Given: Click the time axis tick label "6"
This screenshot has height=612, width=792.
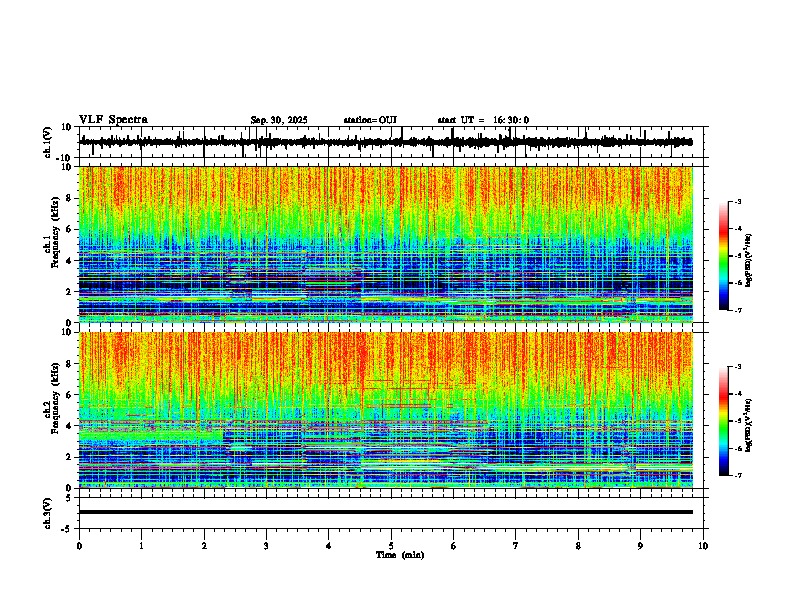Looking at the screenshot, I should 454,546.
